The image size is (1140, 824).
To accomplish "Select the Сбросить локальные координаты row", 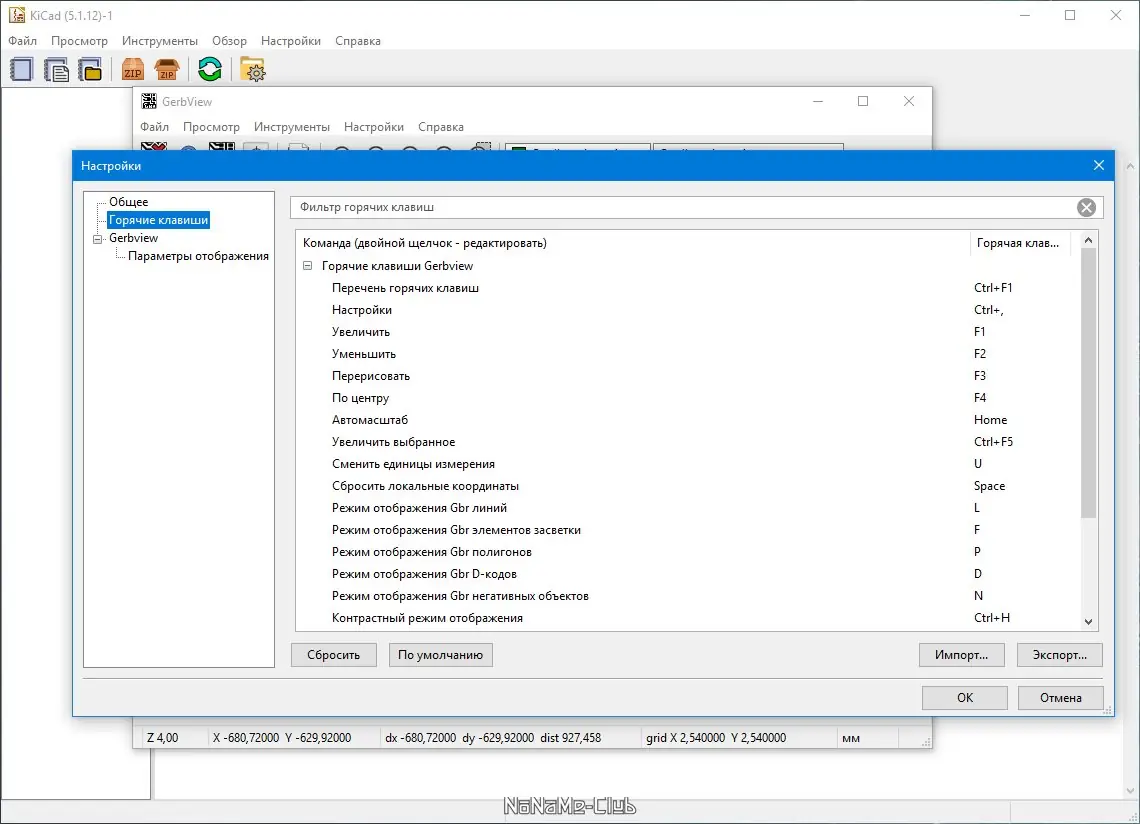I will click(x=689, y=486).
